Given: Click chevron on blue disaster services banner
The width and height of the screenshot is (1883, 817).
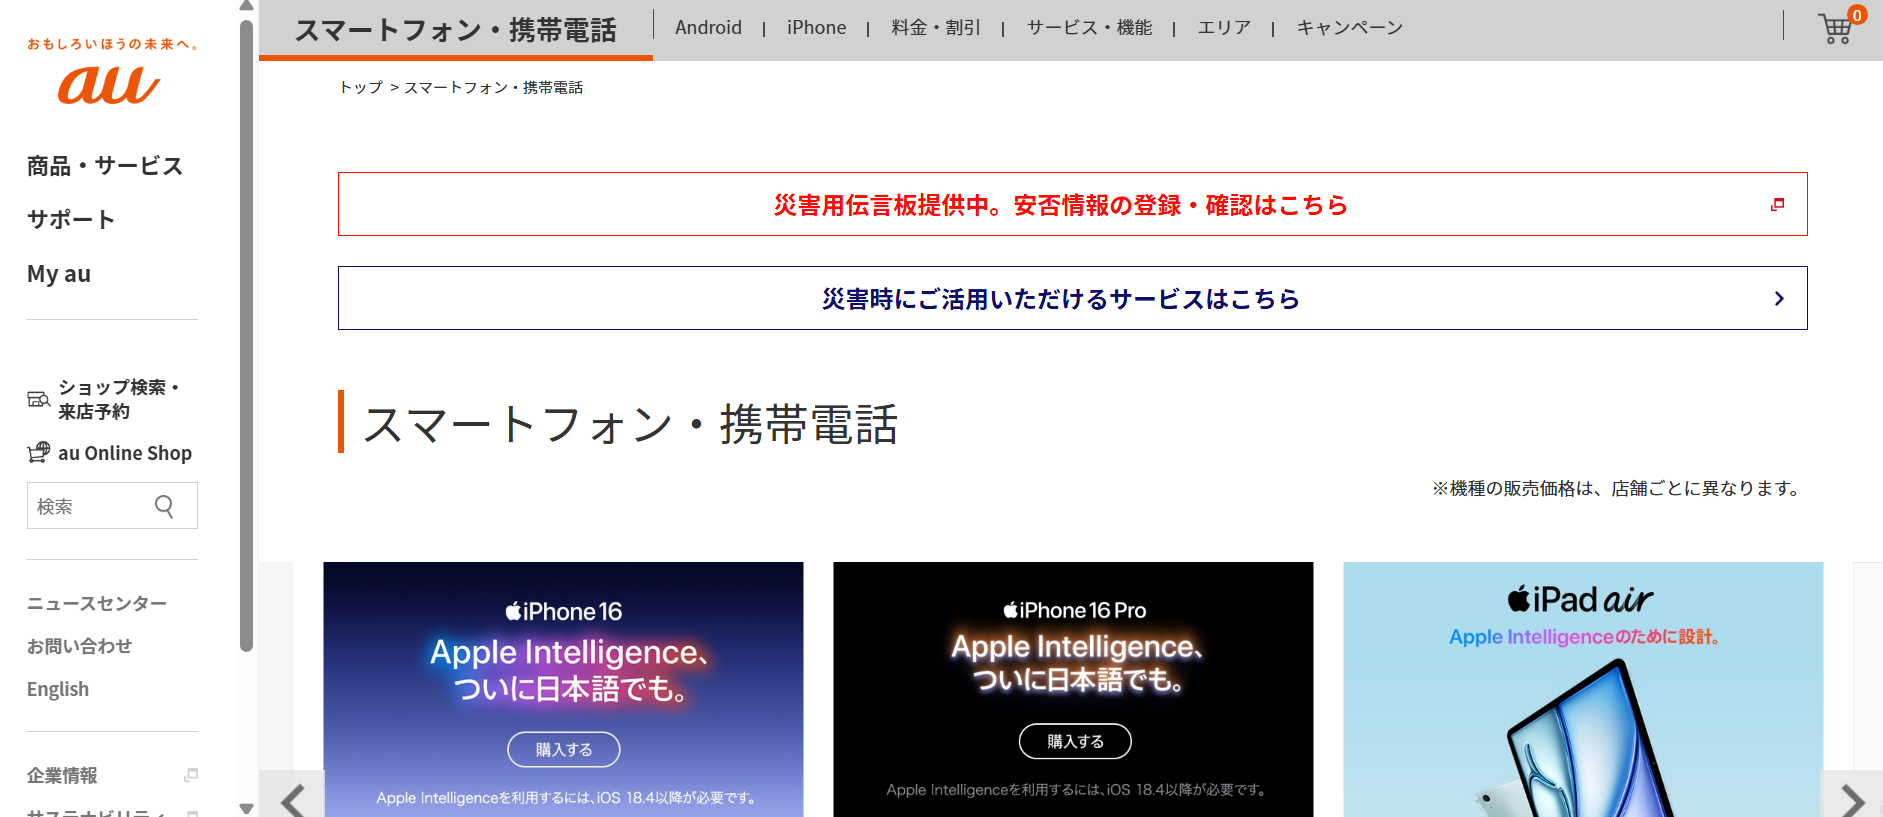Looking at the screenshot, I should pos(1779,298).
